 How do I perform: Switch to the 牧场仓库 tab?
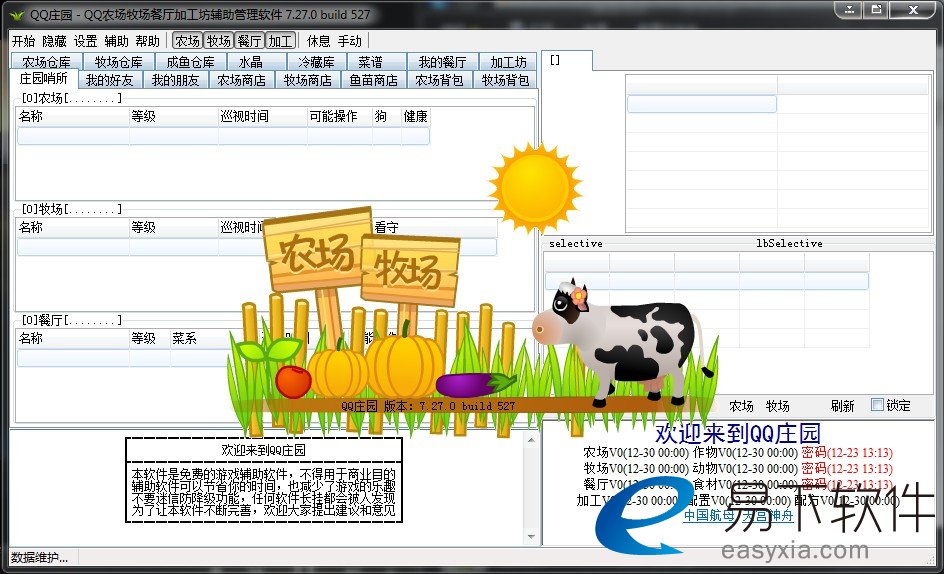coord(119,62)
